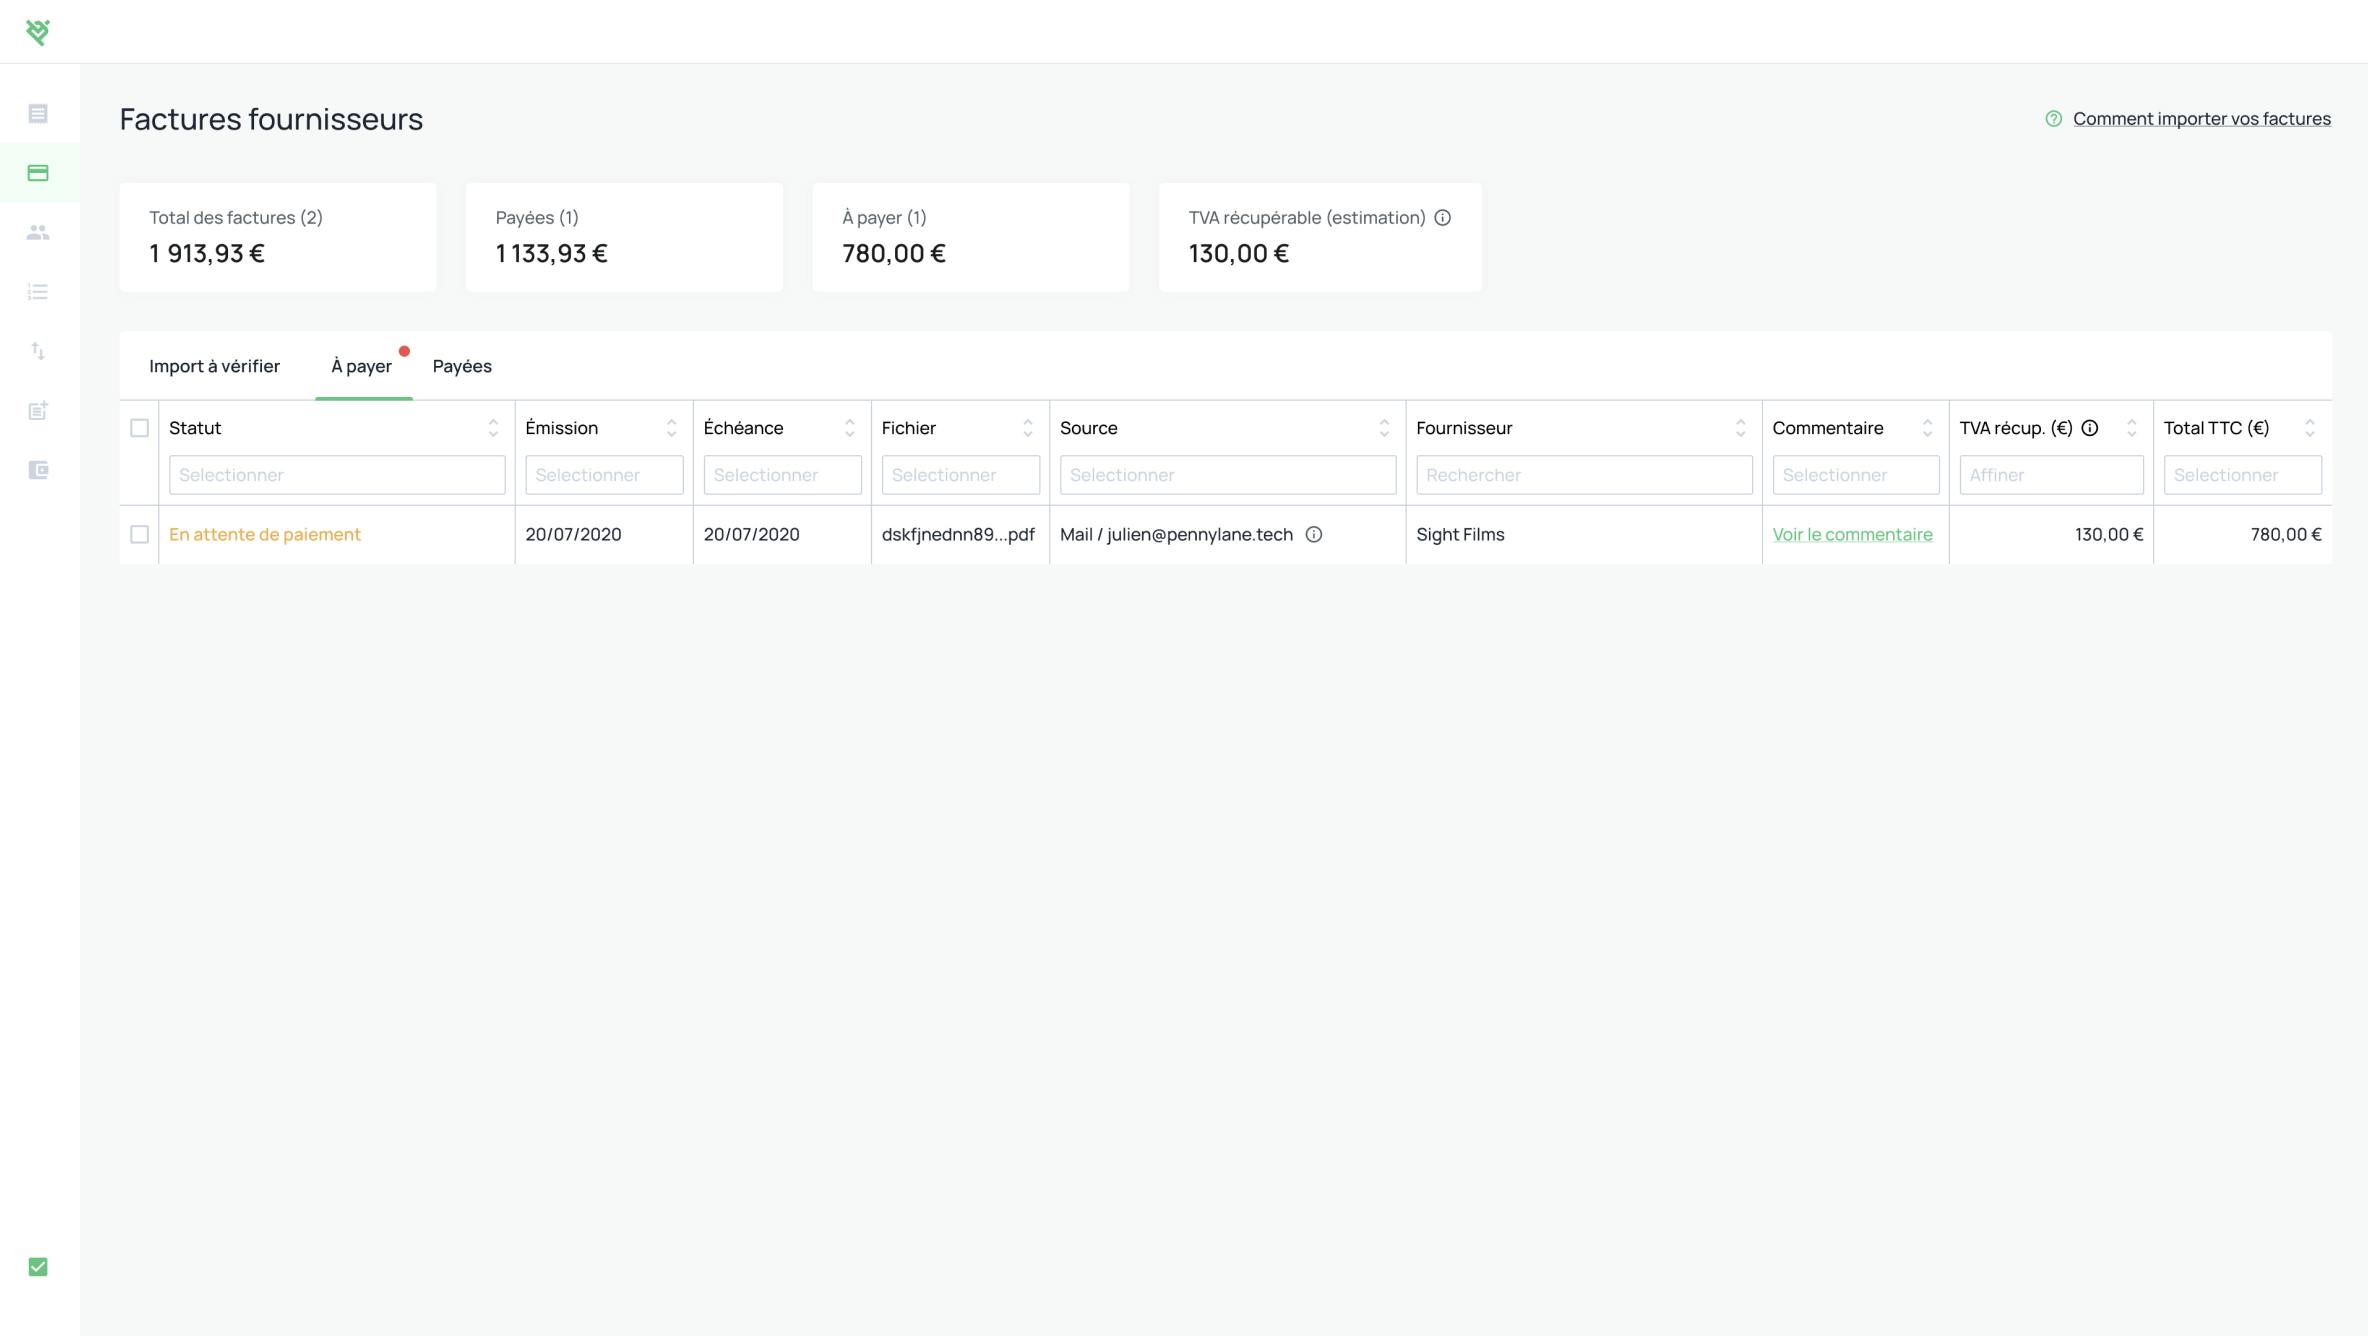Open the document list sidebar icon
2368x1336 pixels.
pyautogui.click(x=38, y=114)
